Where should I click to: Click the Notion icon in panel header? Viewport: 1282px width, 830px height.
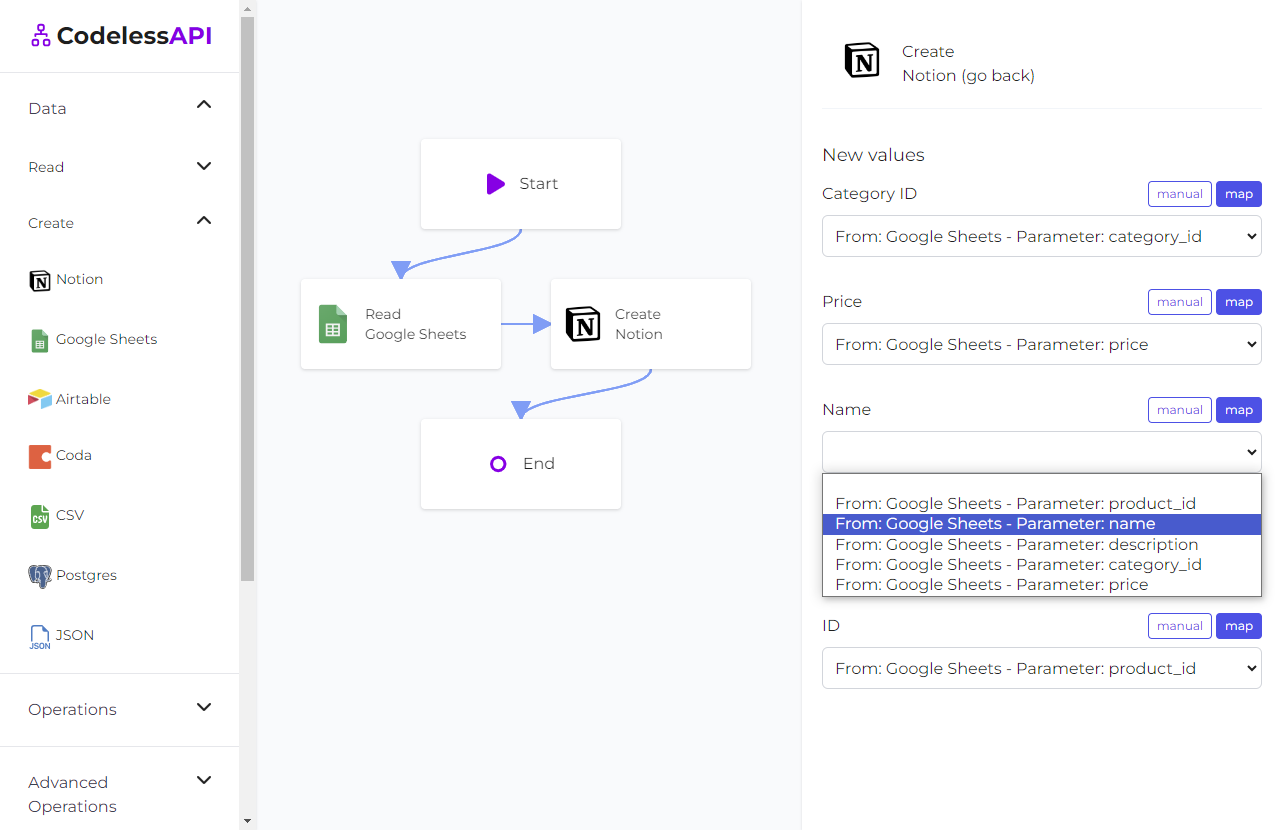(862, 61)
